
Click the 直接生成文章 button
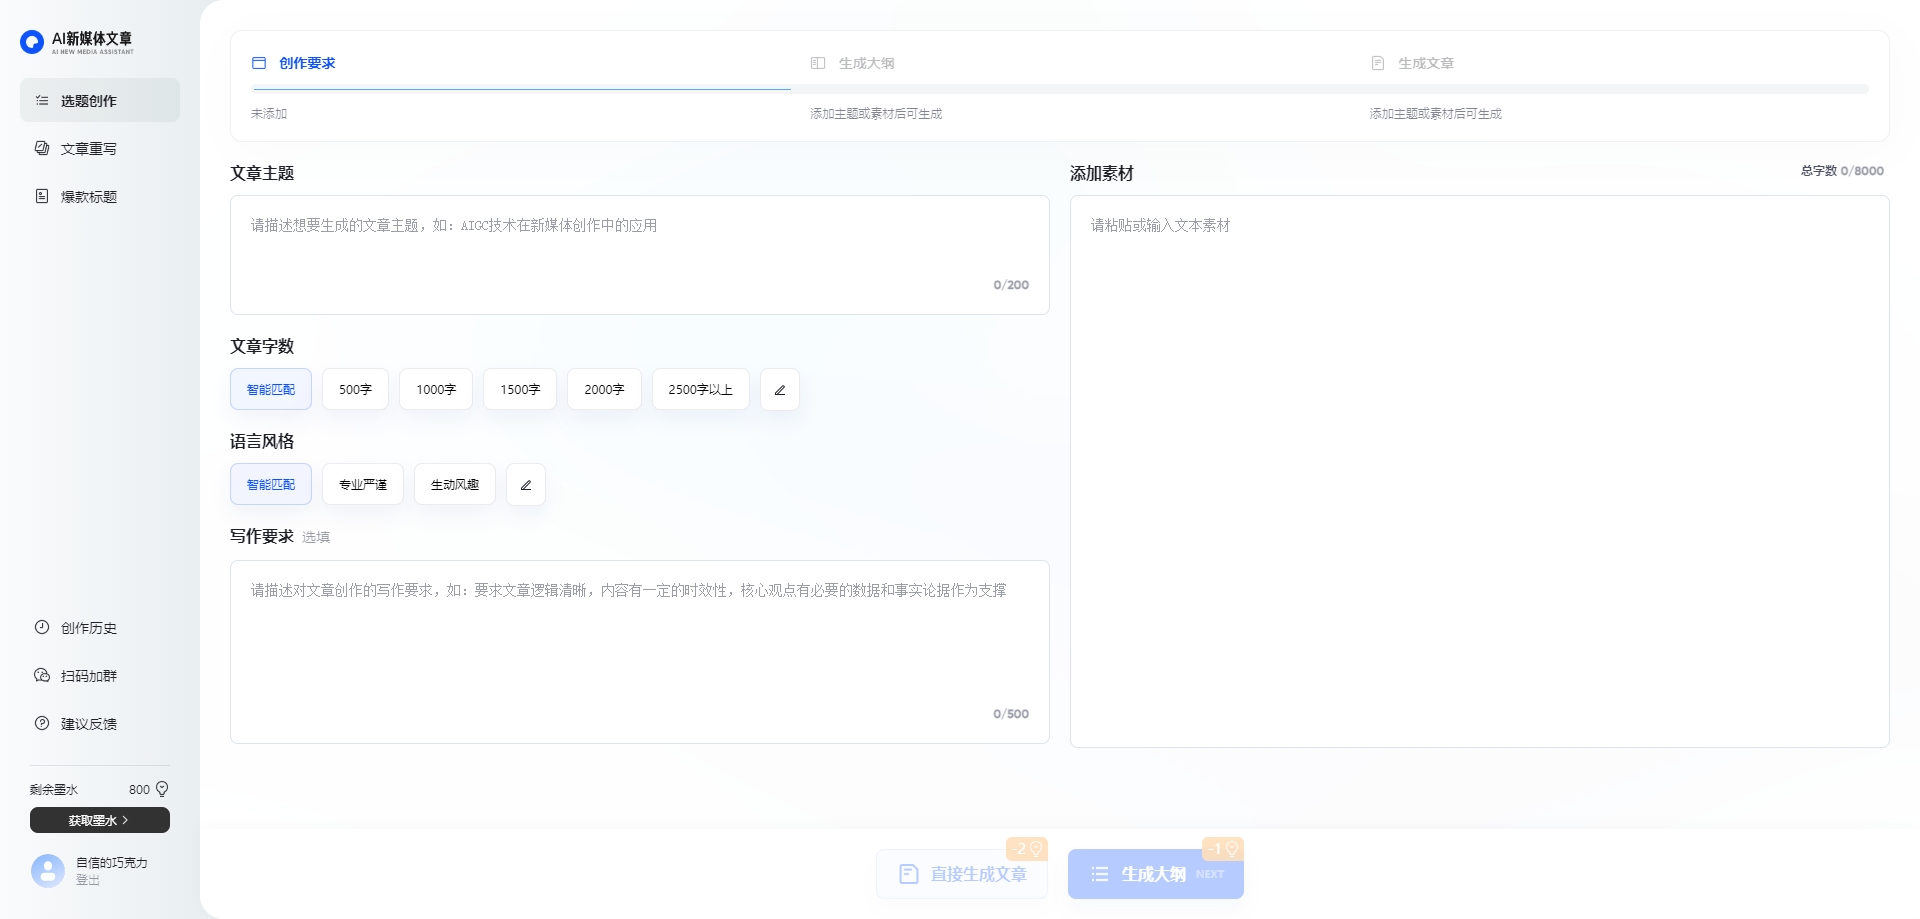[961, 873]
